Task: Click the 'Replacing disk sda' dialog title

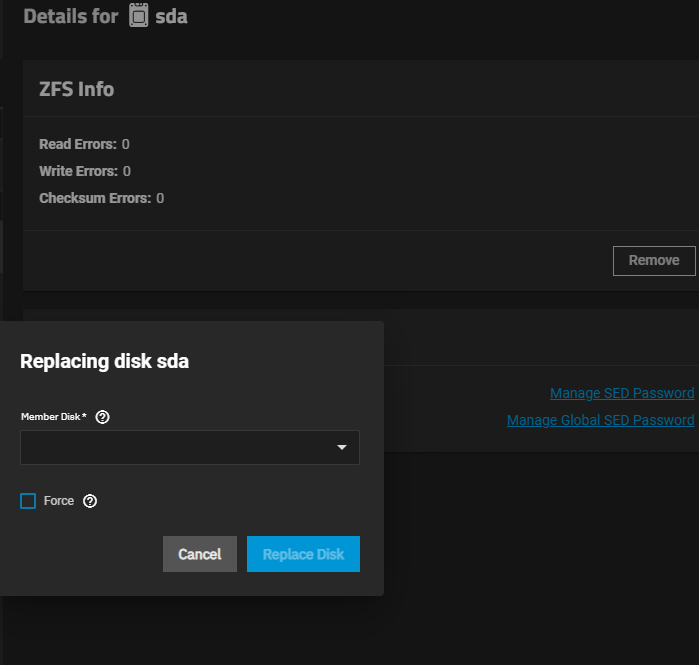Action: tap(105, 362)
